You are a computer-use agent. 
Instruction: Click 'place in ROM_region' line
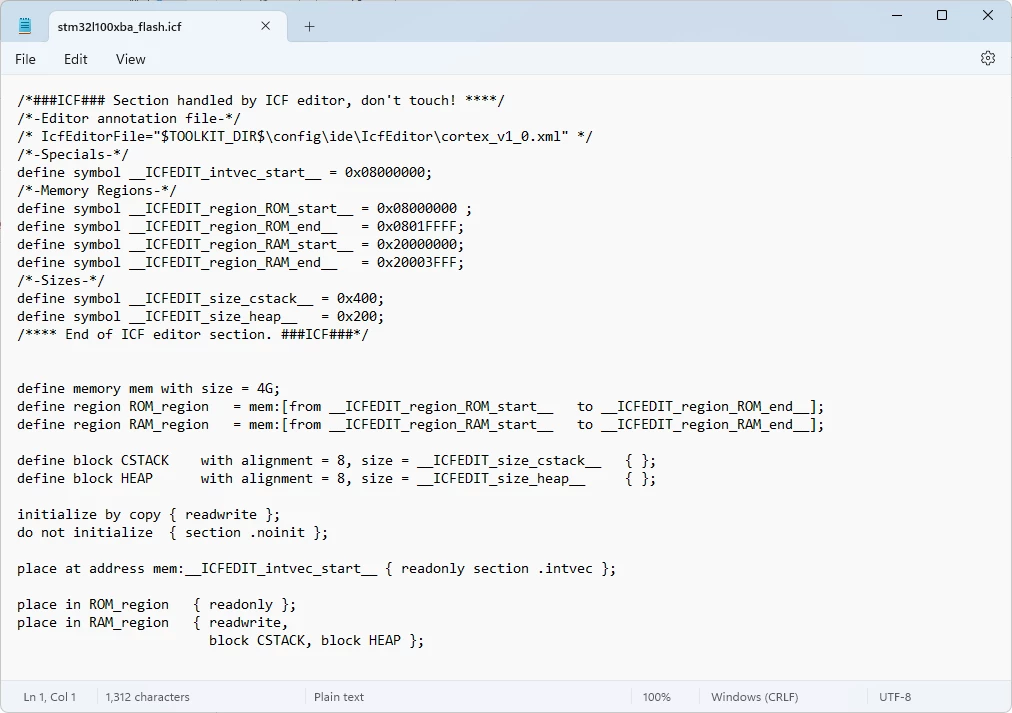(157, 605)
